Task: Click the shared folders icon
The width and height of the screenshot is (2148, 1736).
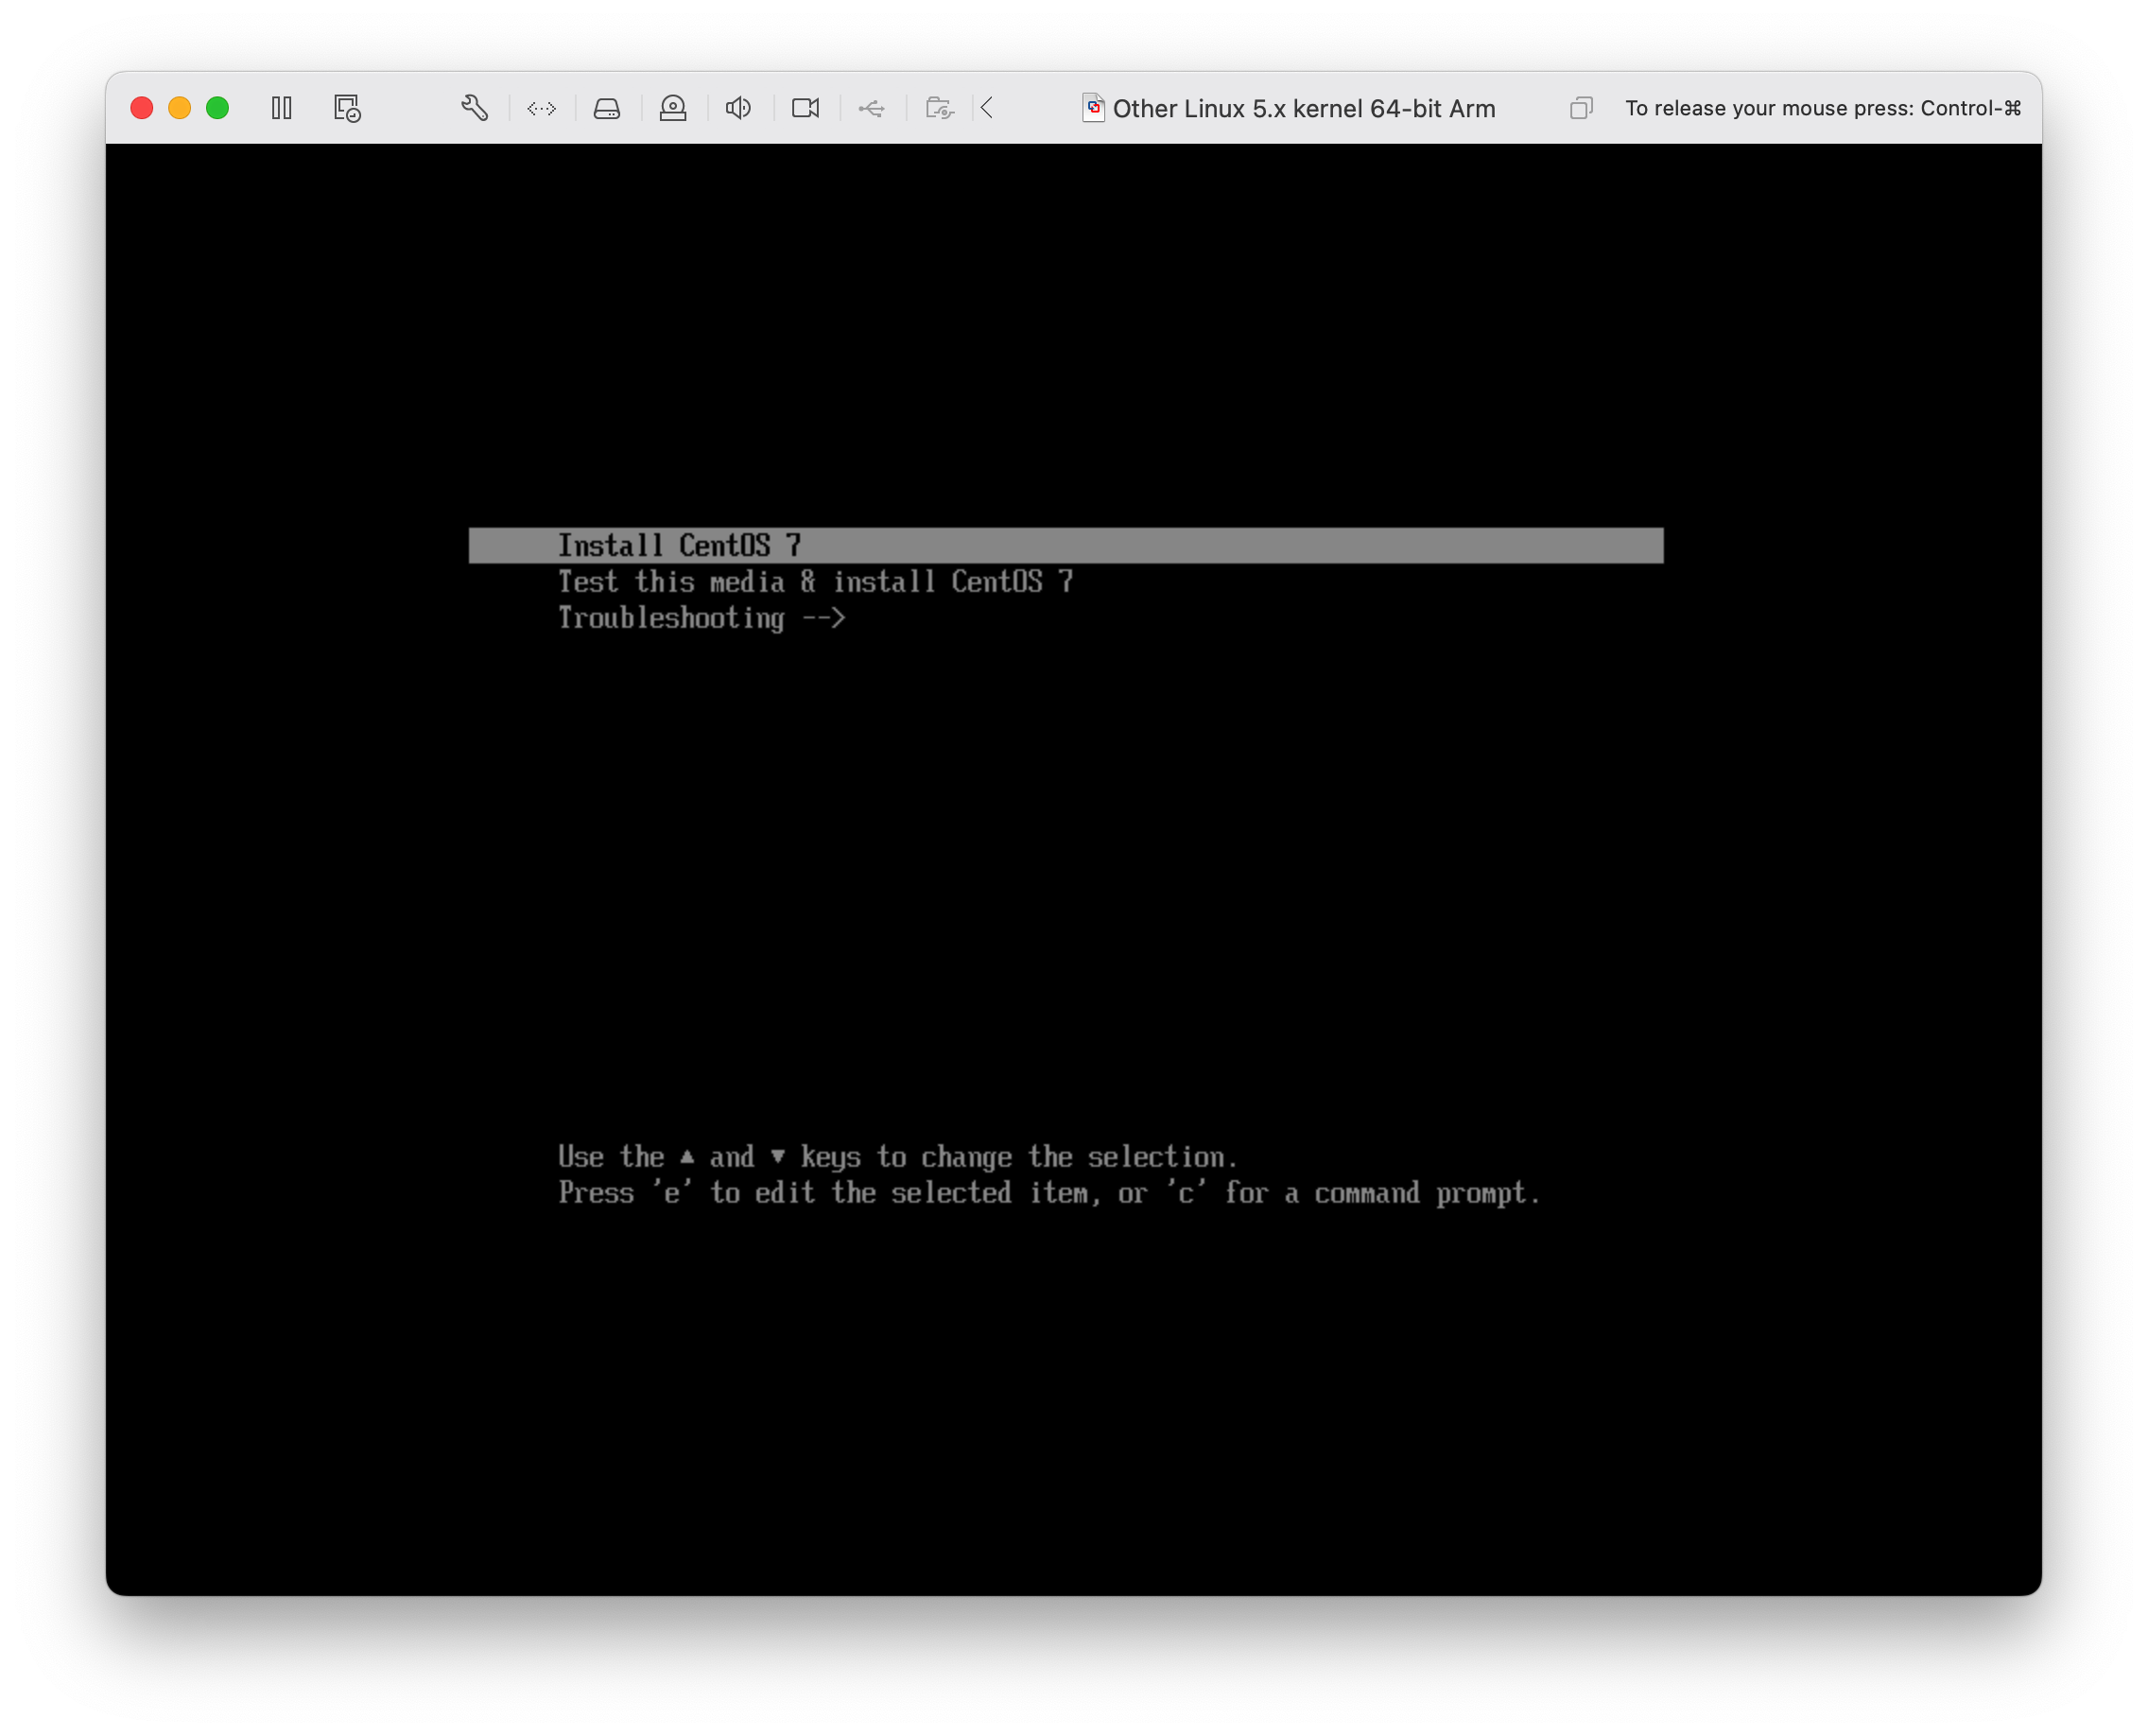Action: tap(940, 108)
